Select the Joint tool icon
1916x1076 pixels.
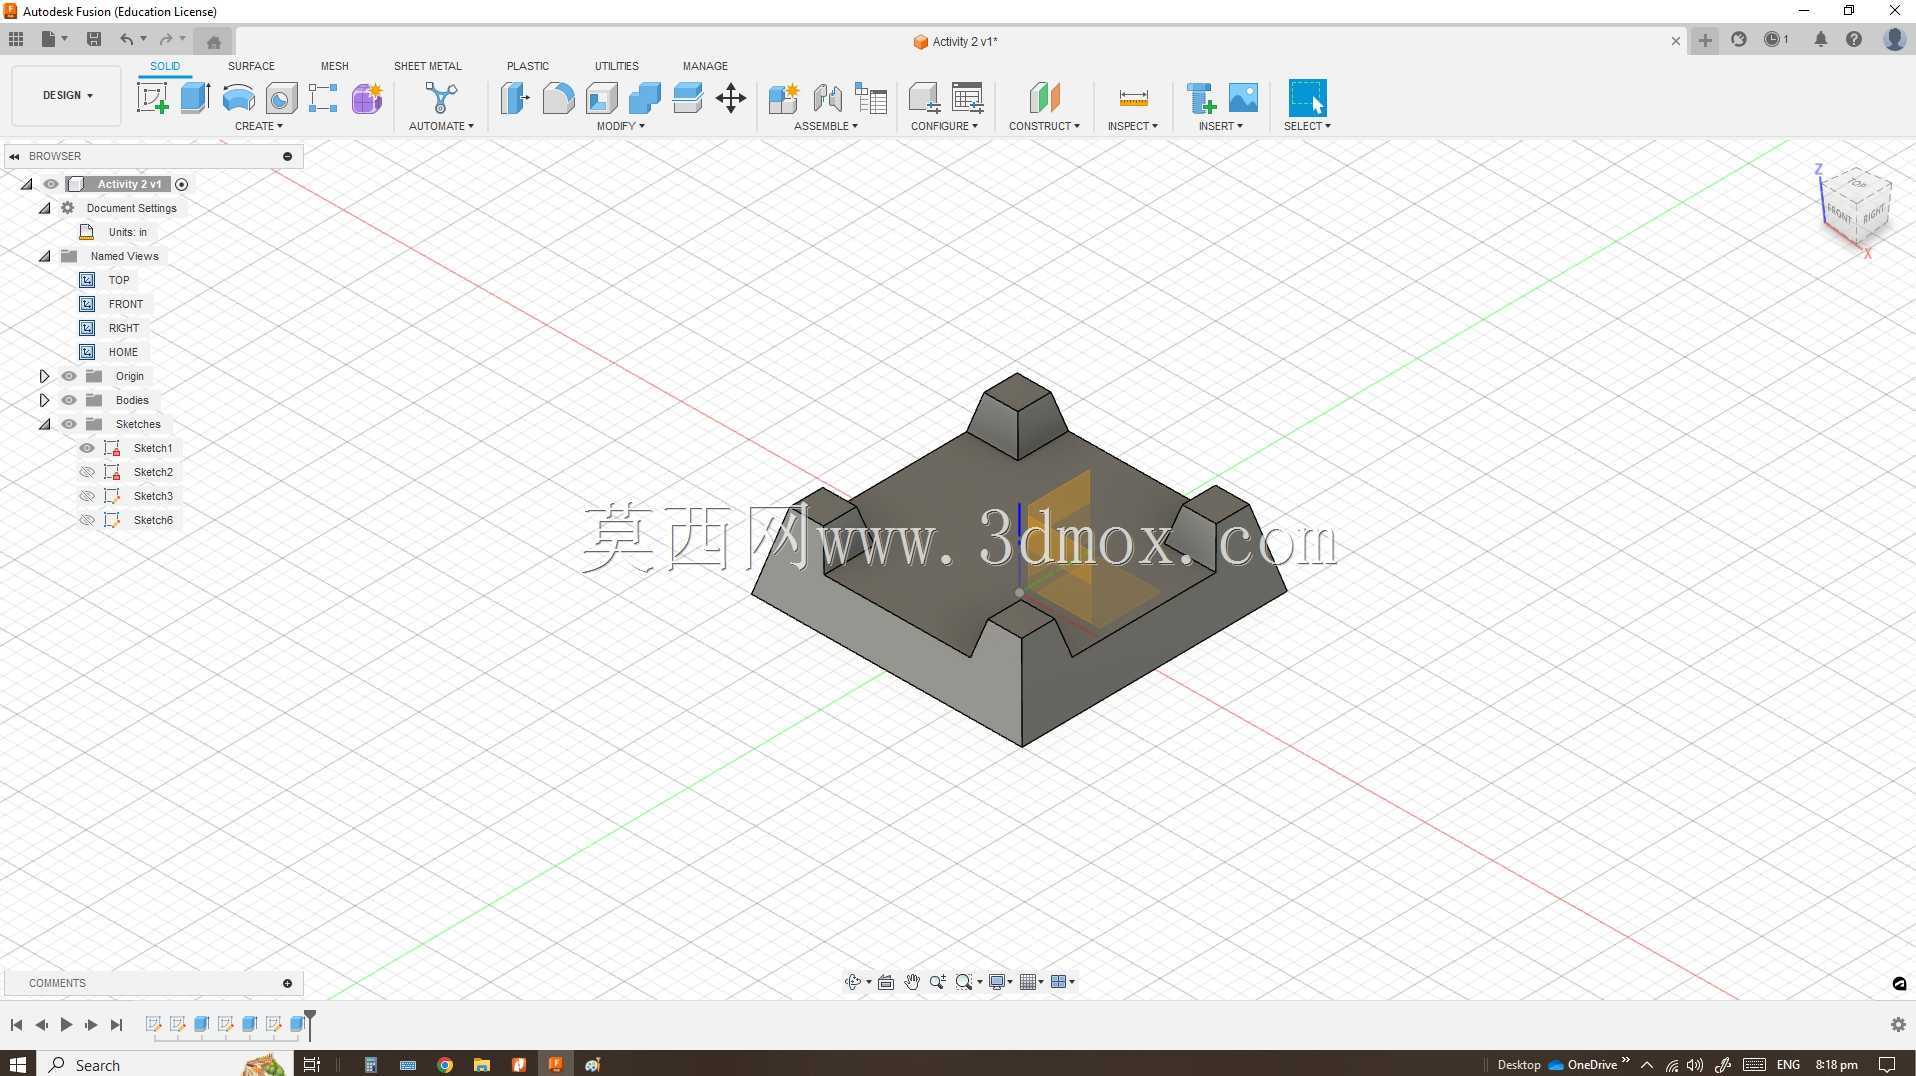click(x=827, y=98)
